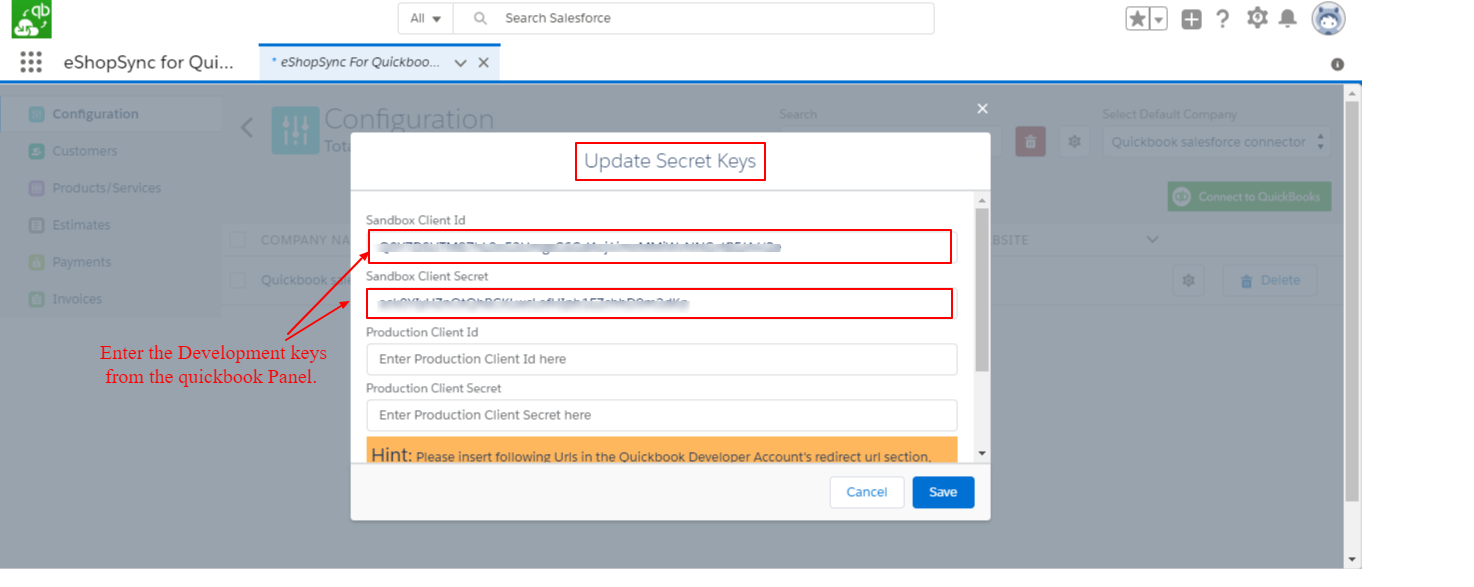Close the Update Secret Keys modal
Screen dimensions: 1474x587
pyautogui.click(x=982, y=108)
